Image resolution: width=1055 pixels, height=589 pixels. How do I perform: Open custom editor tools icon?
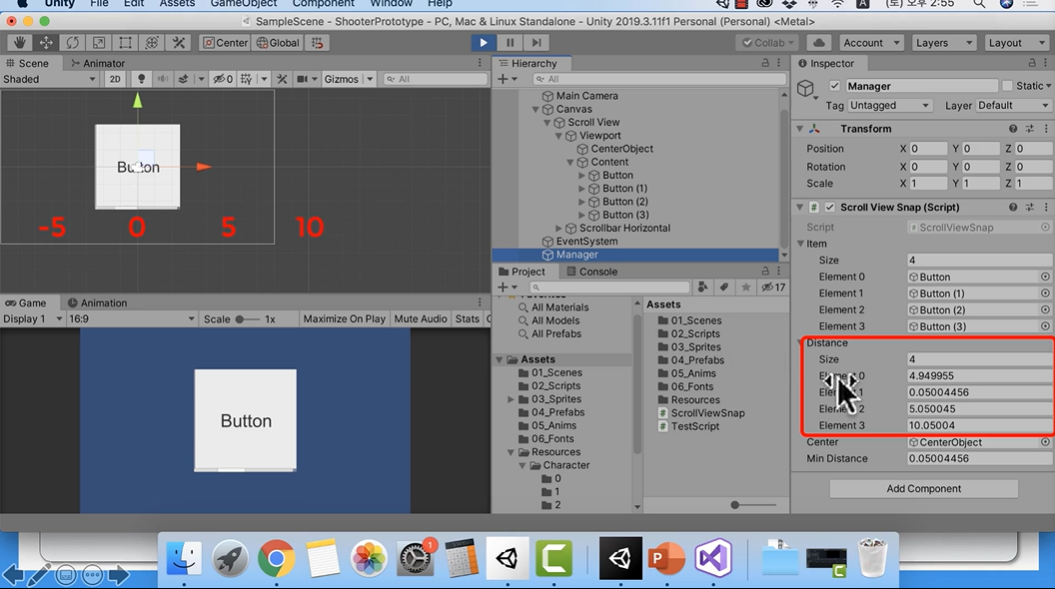coord(178,42)
